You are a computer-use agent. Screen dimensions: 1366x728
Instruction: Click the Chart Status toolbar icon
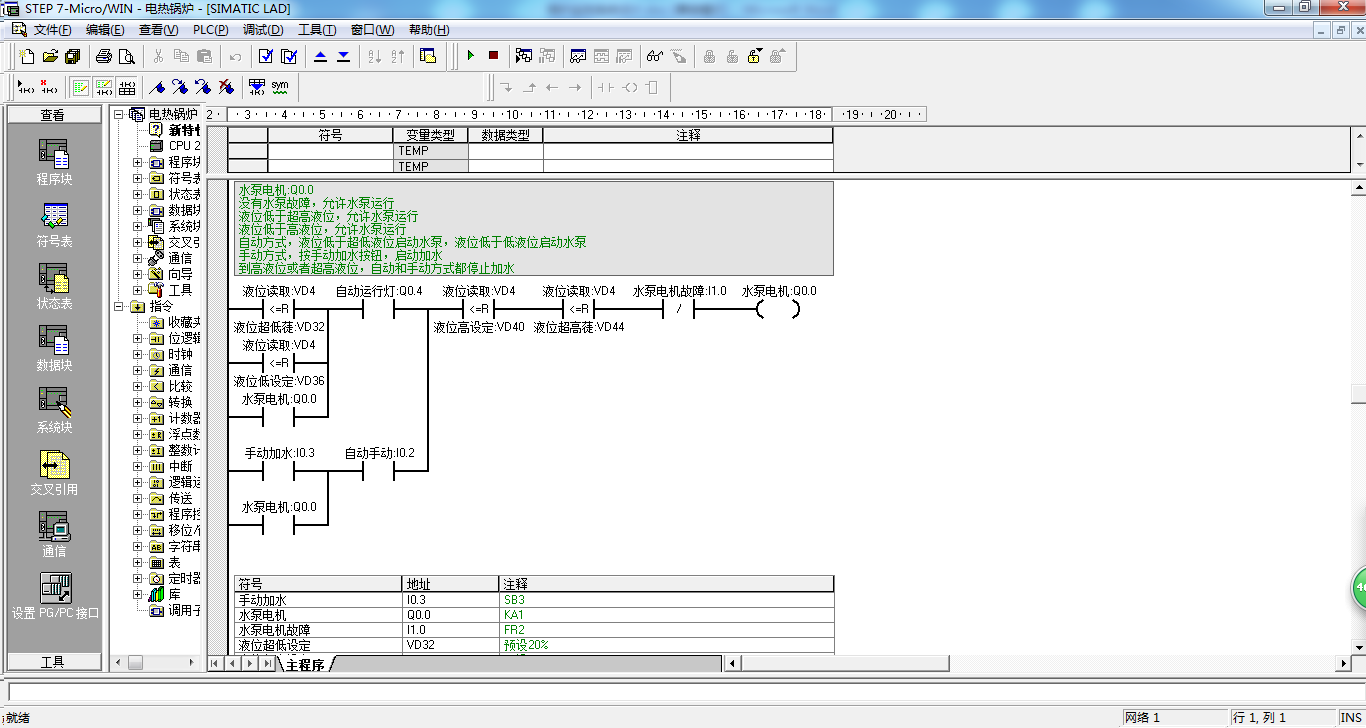point(578,56)
